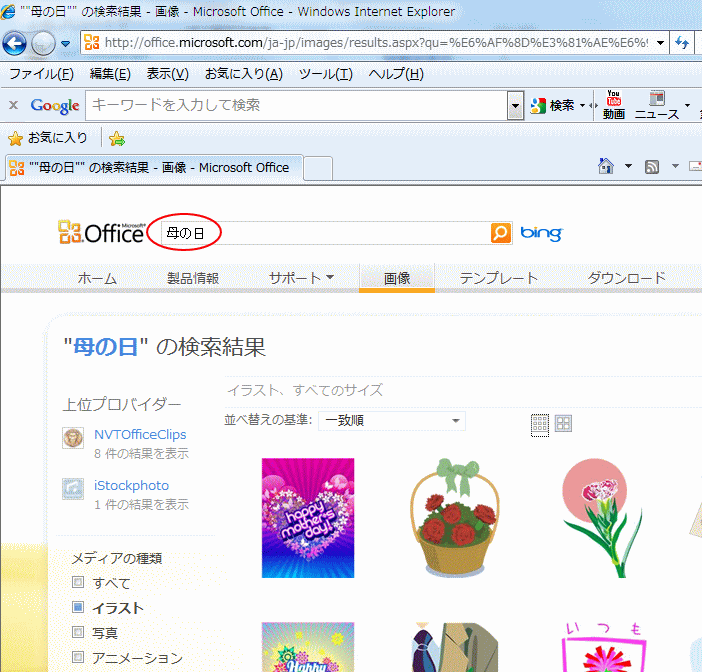Open the ヘルプ(H) menu
The height and width of the screenshot is (672, 702).
(x=396, y=74)
